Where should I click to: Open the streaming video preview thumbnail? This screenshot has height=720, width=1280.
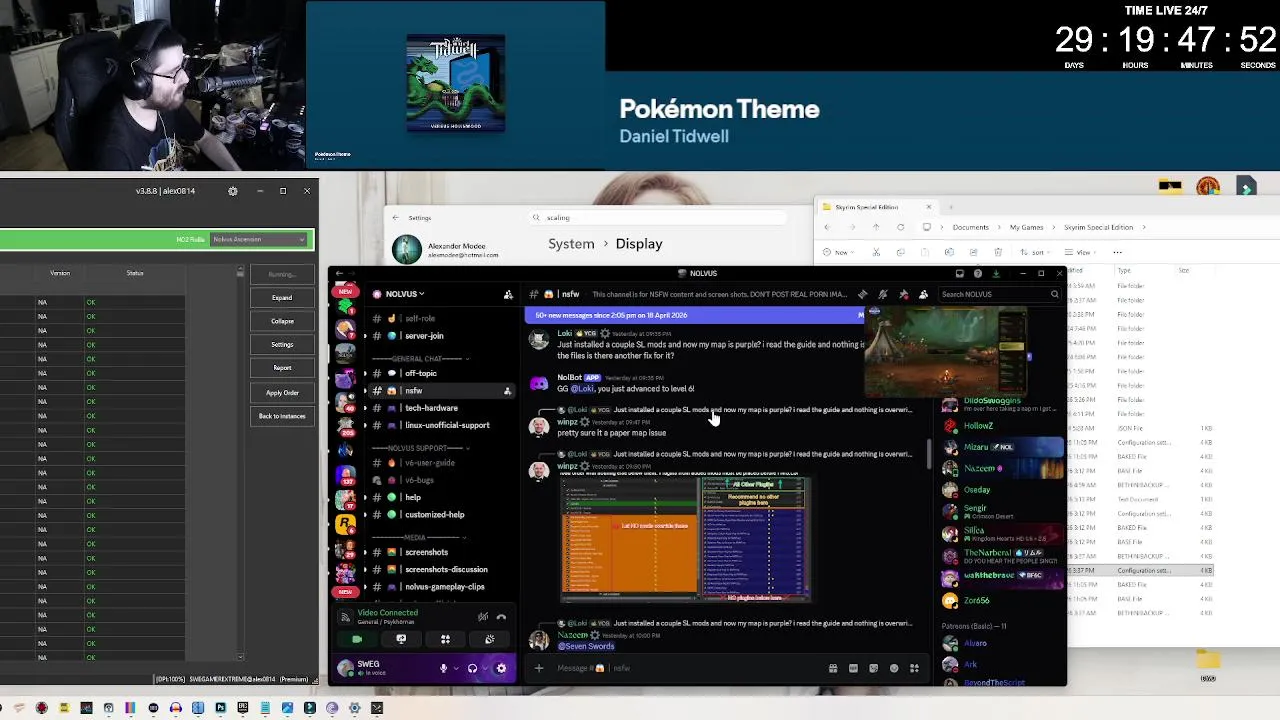947,352
